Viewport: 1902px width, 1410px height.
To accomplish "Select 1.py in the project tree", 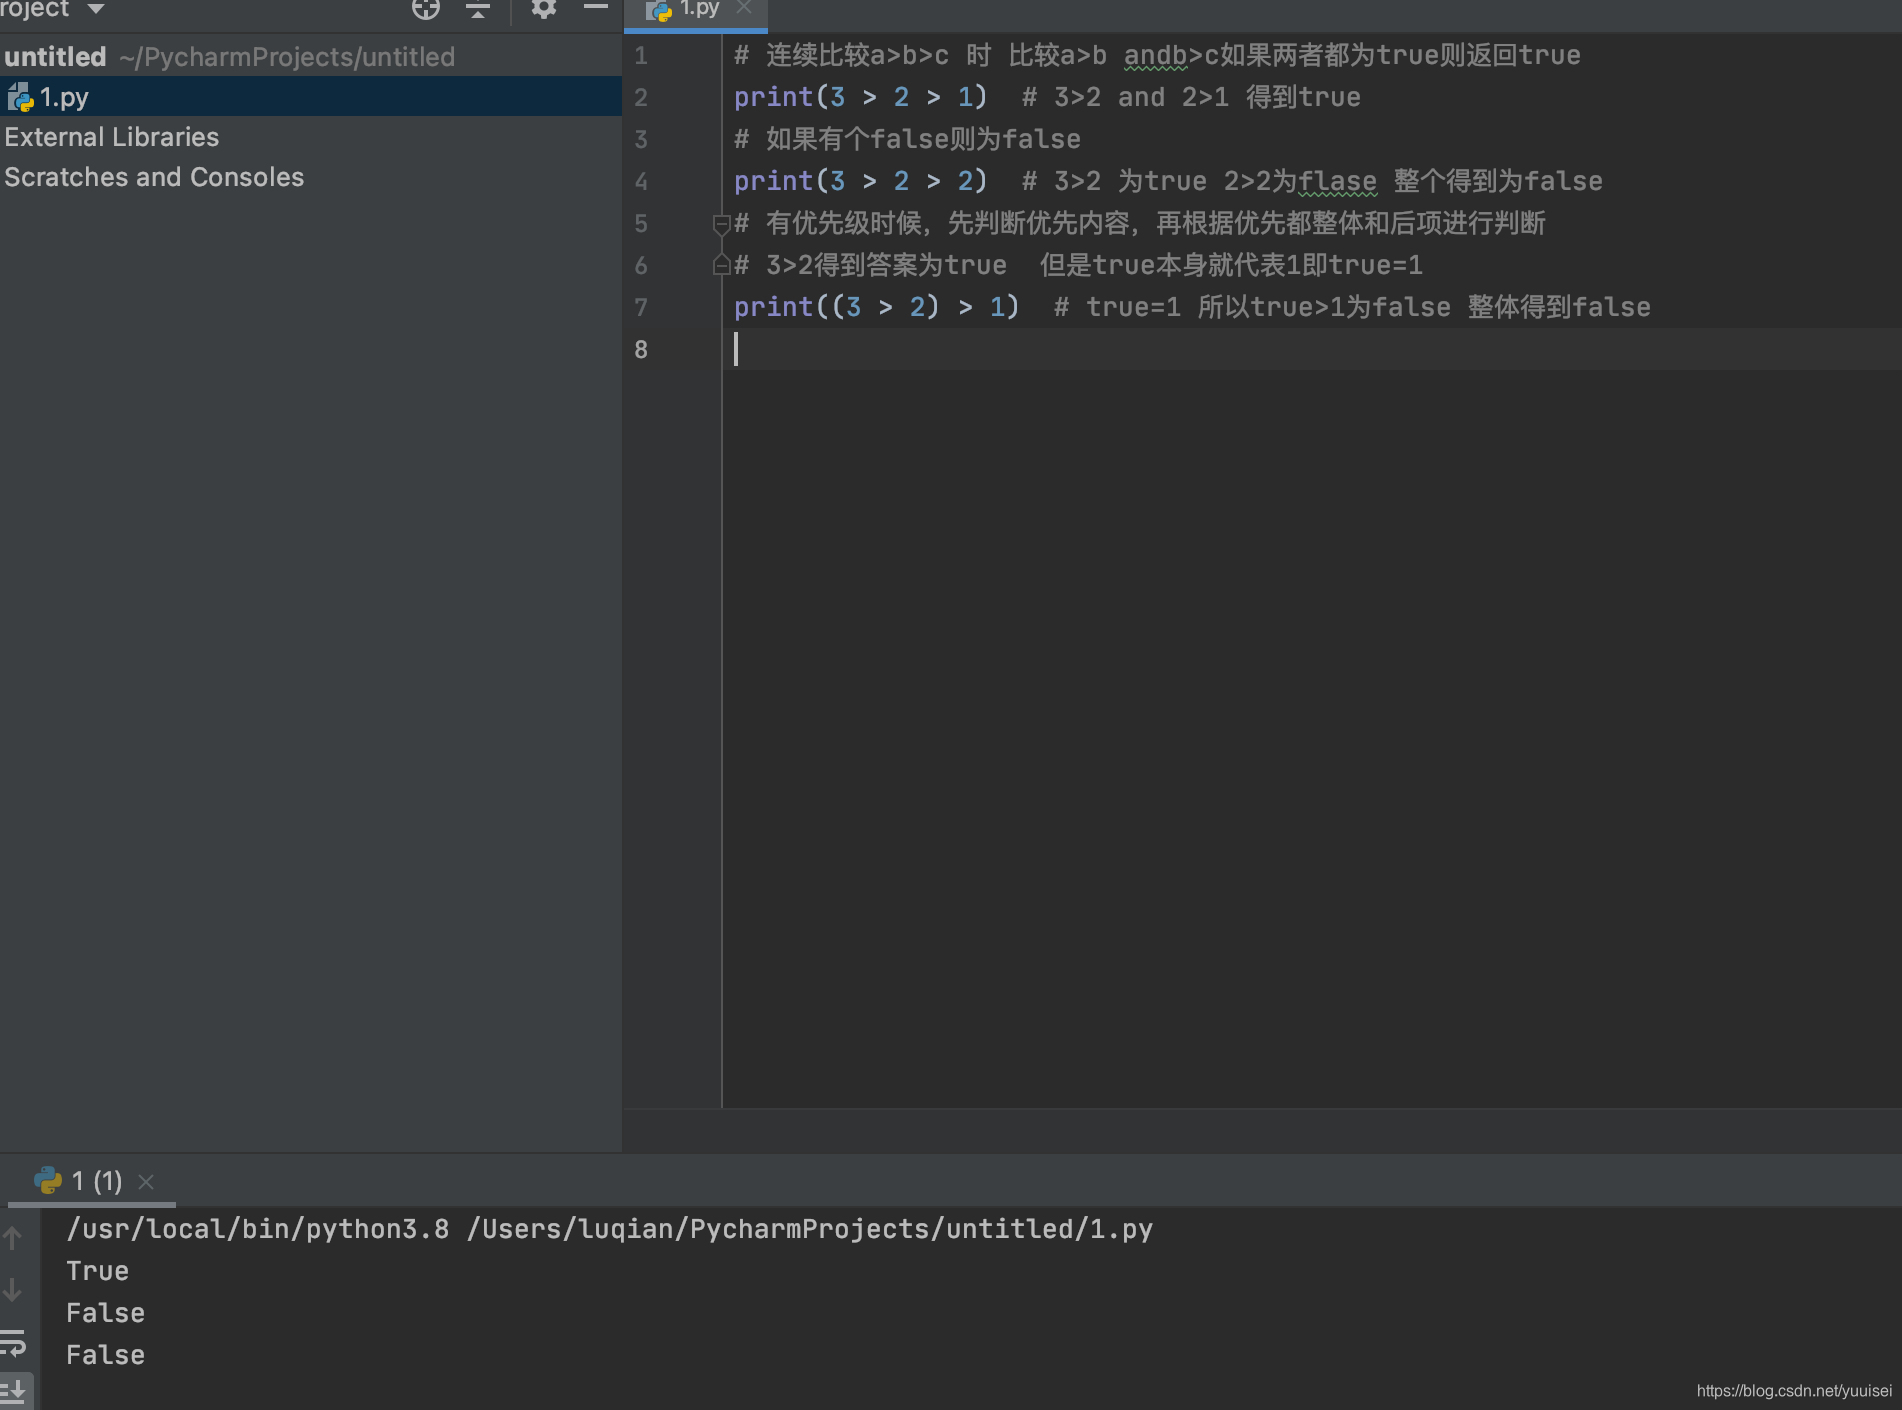I will click(310, 97).
